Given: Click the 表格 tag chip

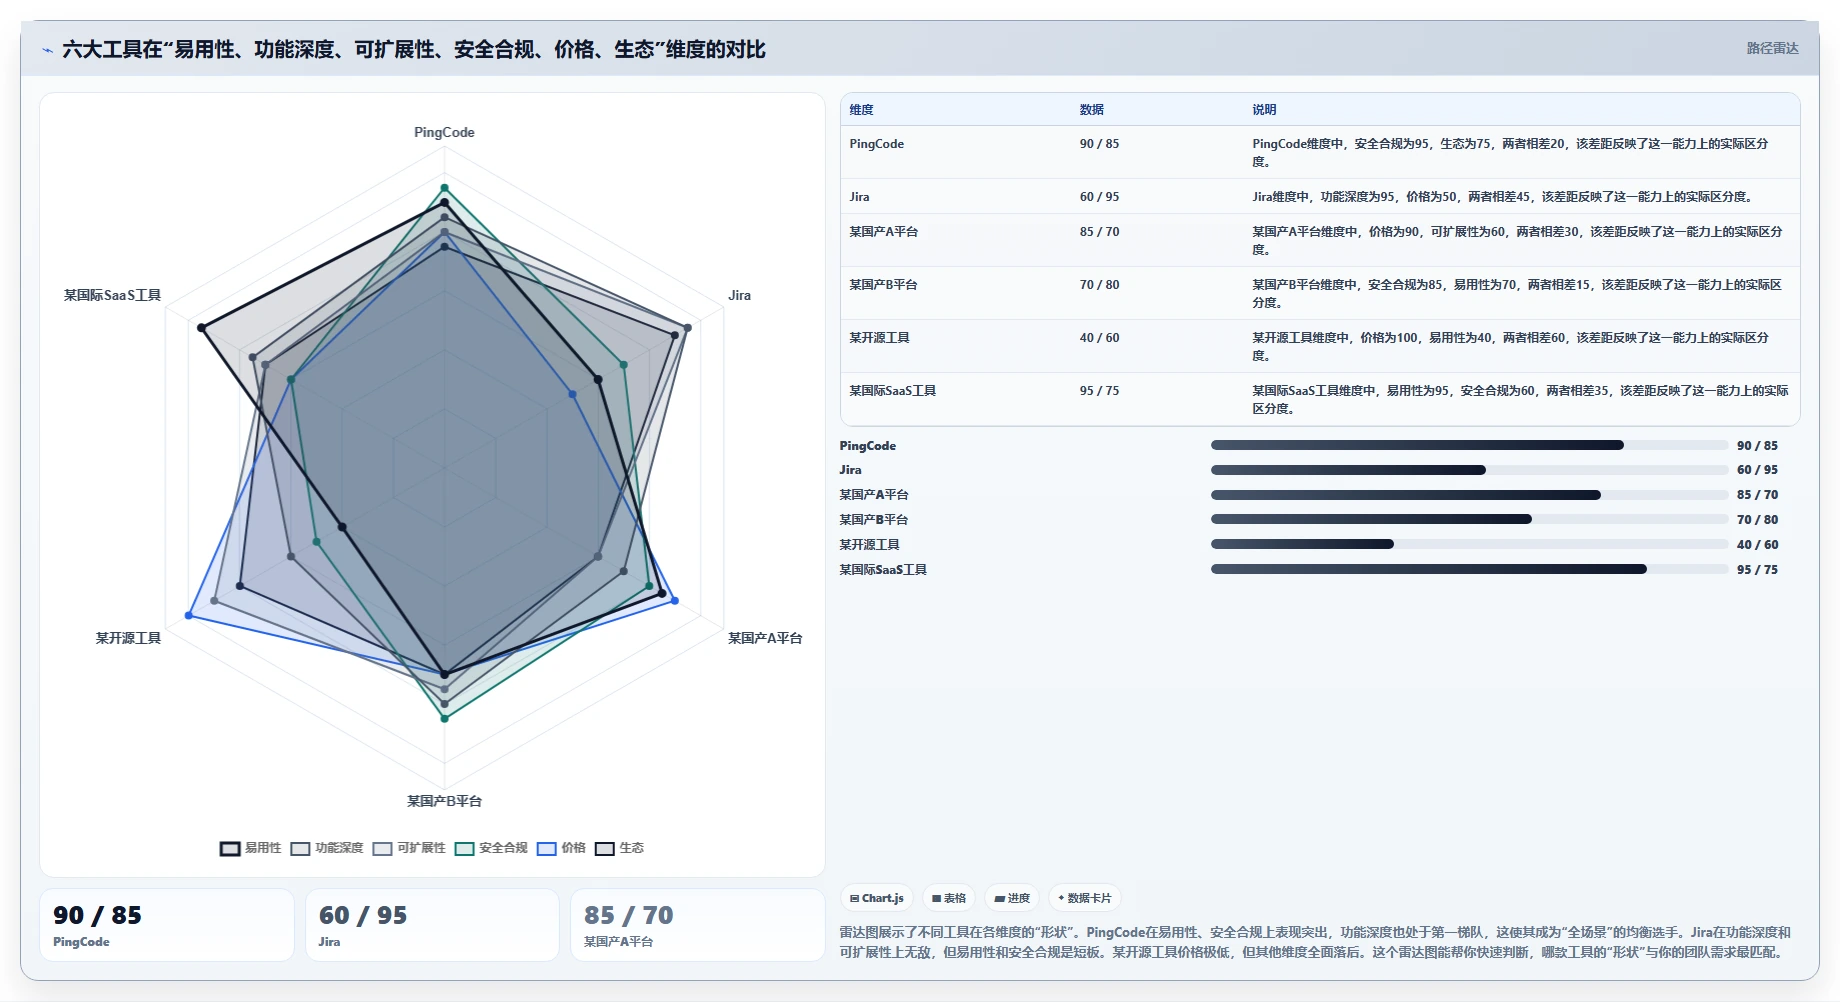Looking at the screenshot, I should pos(949,898).
